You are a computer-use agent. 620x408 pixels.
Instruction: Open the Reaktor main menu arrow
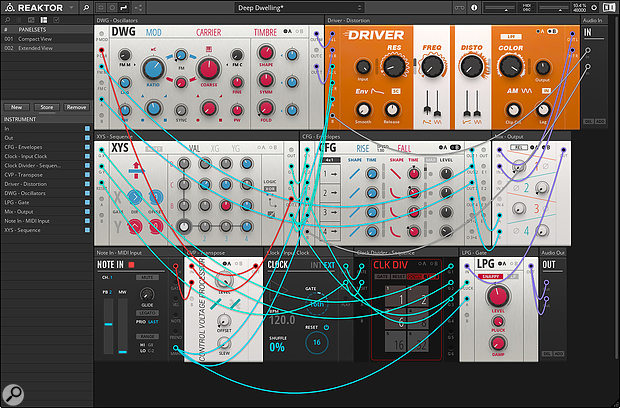72,8
